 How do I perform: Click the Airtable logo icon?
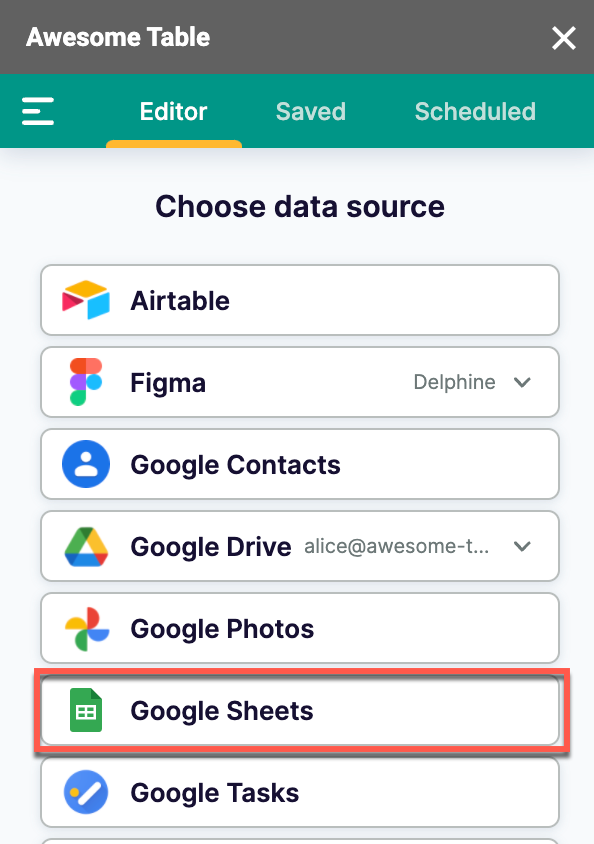tap(86, 300)
